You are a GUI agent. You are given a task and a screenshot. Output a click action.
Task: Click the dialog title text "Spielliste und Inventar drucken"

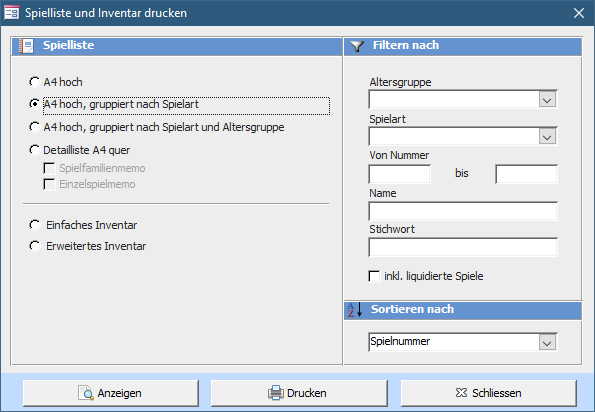point(106,13)
